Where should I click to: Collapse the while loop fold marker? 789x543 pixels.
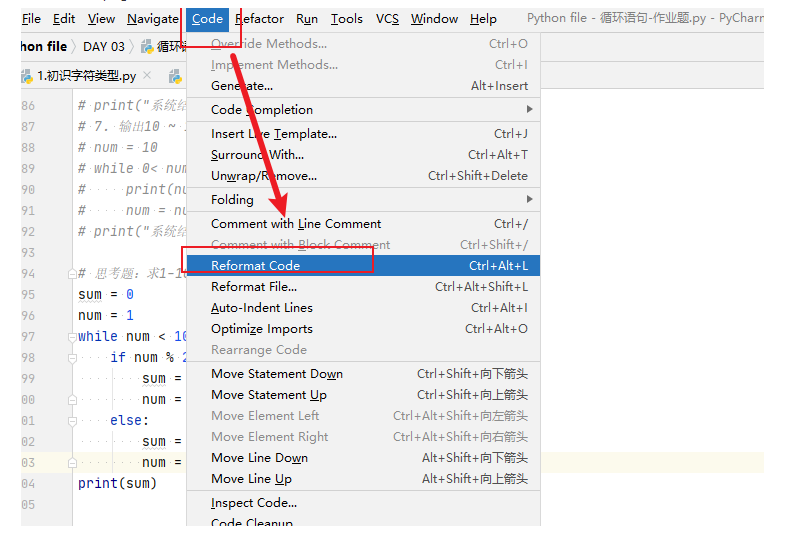point(72,337)
